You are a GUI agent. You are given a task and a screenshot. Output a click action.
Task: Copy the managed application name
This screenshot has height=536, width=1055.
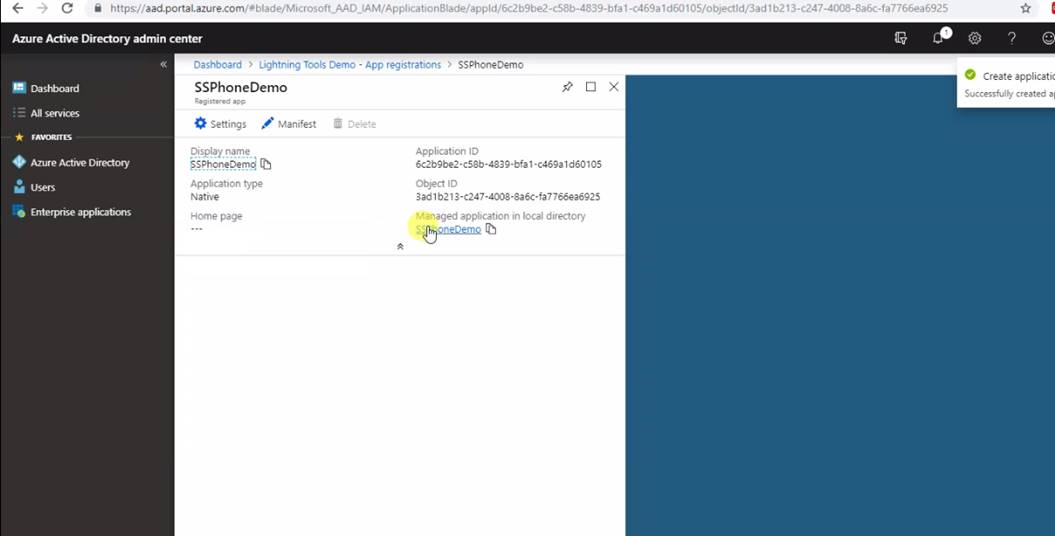click(x=491, y=229)
